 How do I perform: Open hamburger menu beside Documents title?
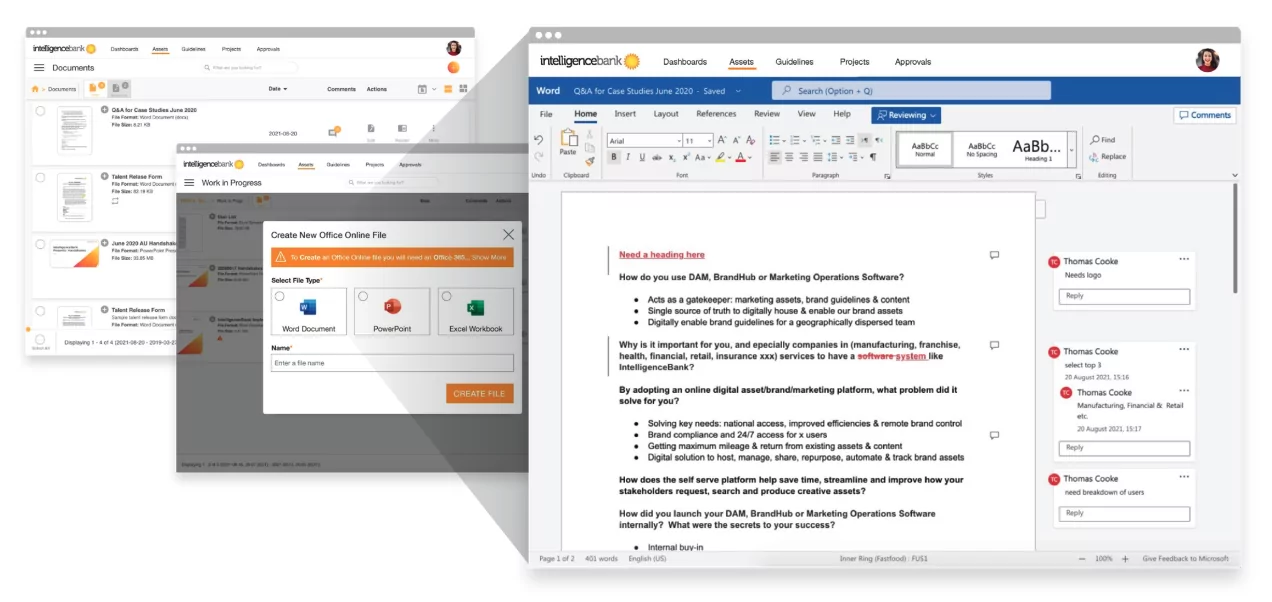point(39,68)
